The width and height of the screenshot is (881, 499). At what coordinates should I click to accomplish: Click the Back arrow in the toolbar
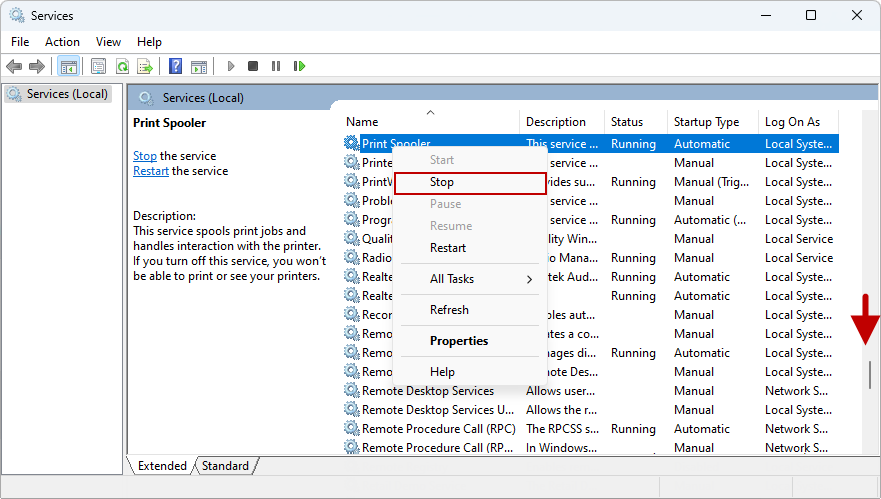[x=14, y=66]
